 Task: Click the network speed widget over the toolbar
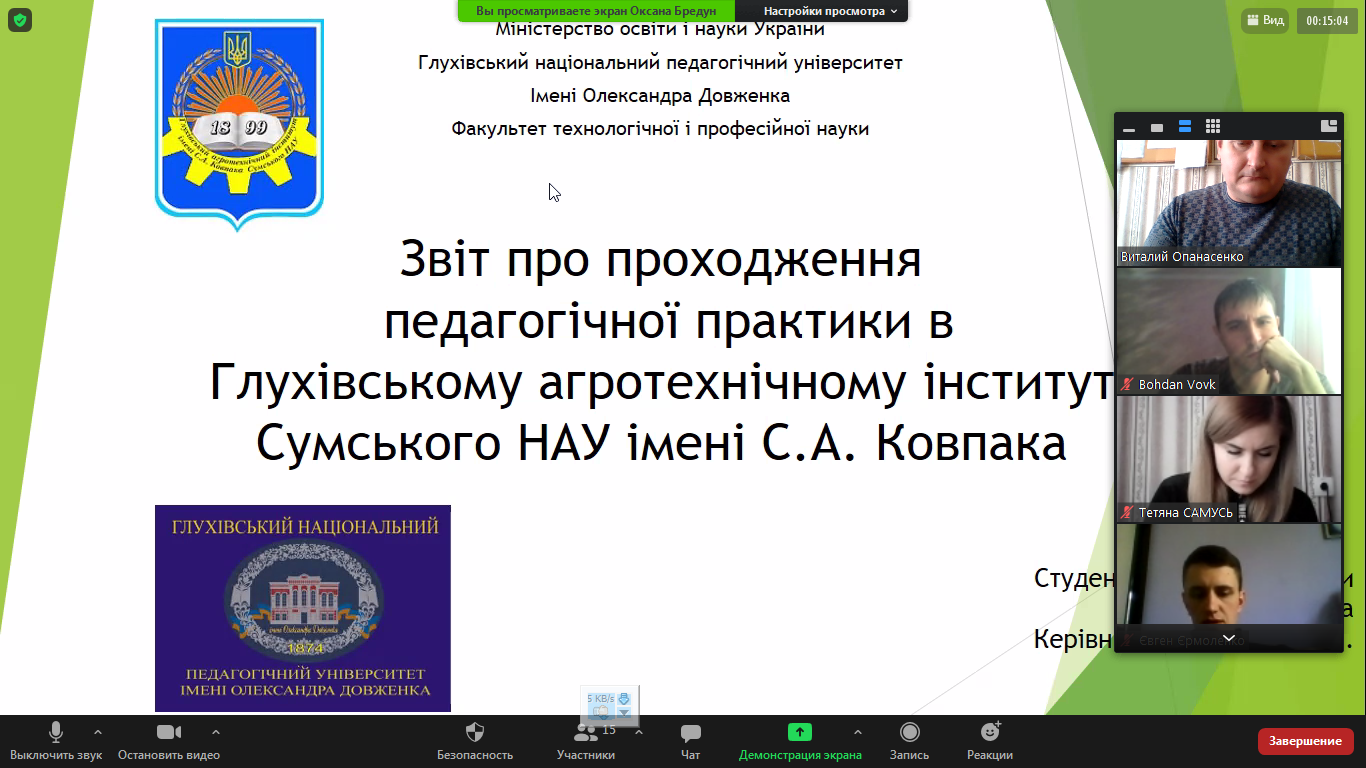(x=610, y=705)
